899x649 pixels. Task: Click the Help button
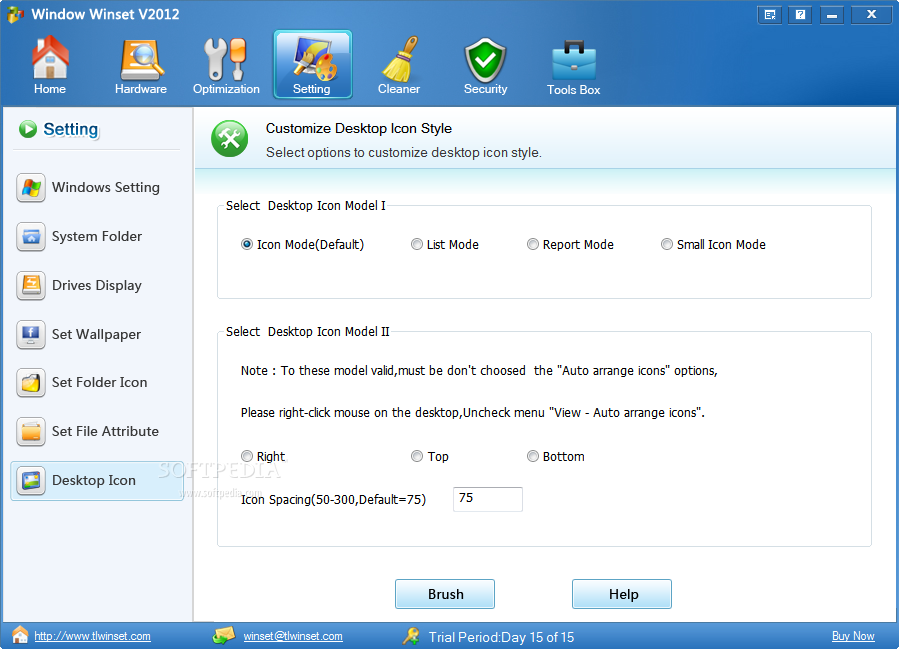[x=622, y=594]
